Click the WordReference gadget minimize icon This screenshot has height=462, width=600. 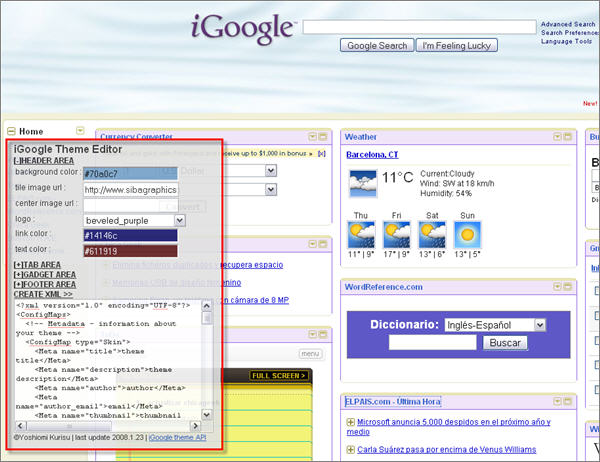[566, 288]
